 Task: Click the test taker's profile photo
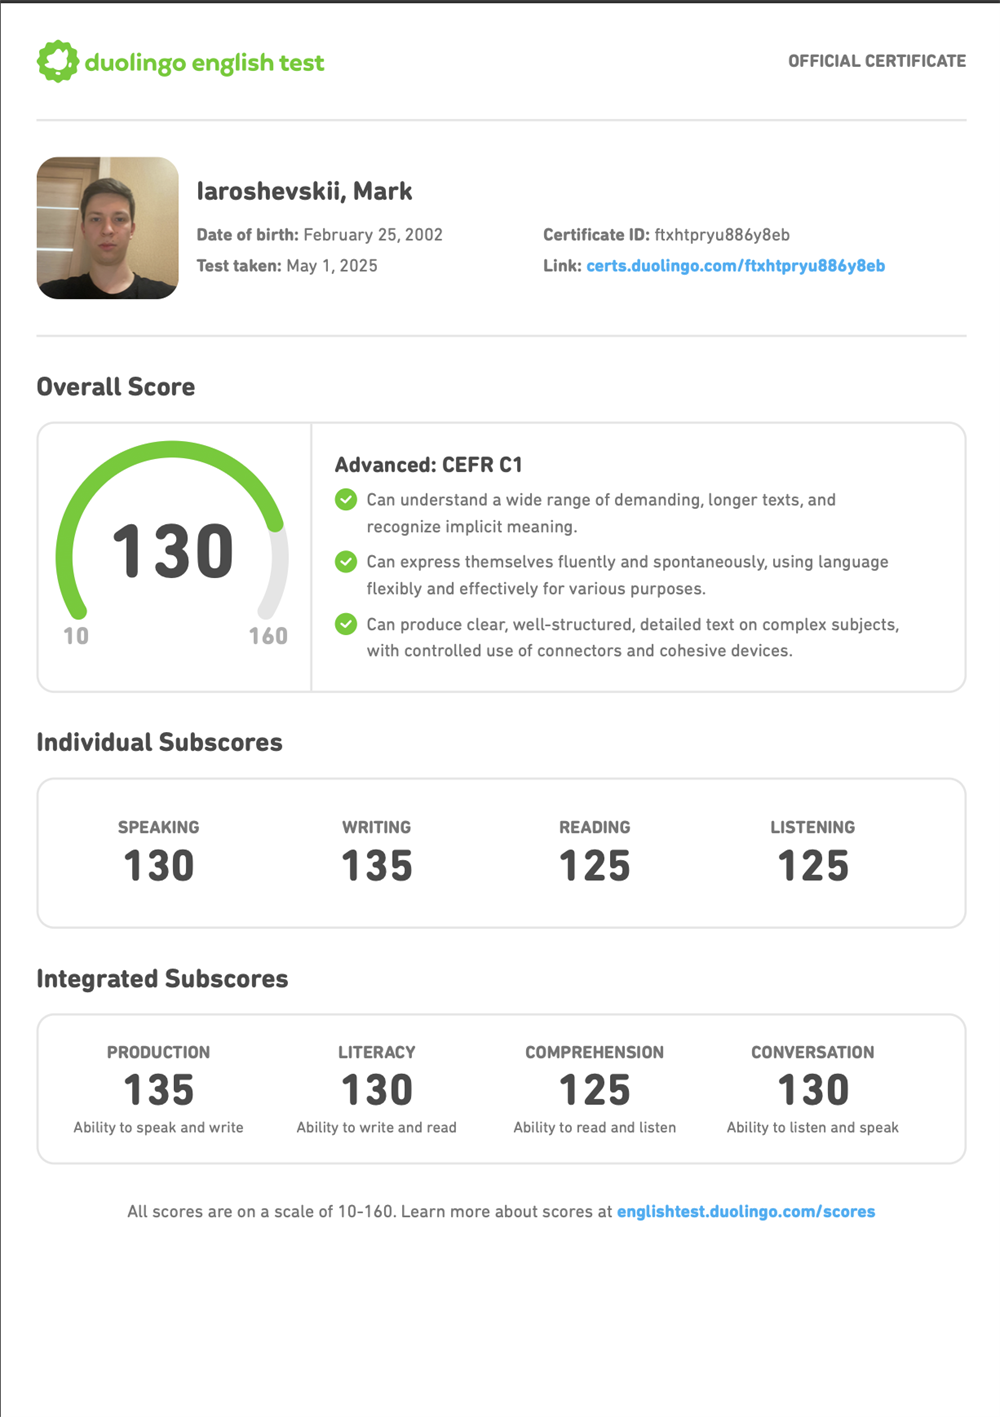(108, 228)
